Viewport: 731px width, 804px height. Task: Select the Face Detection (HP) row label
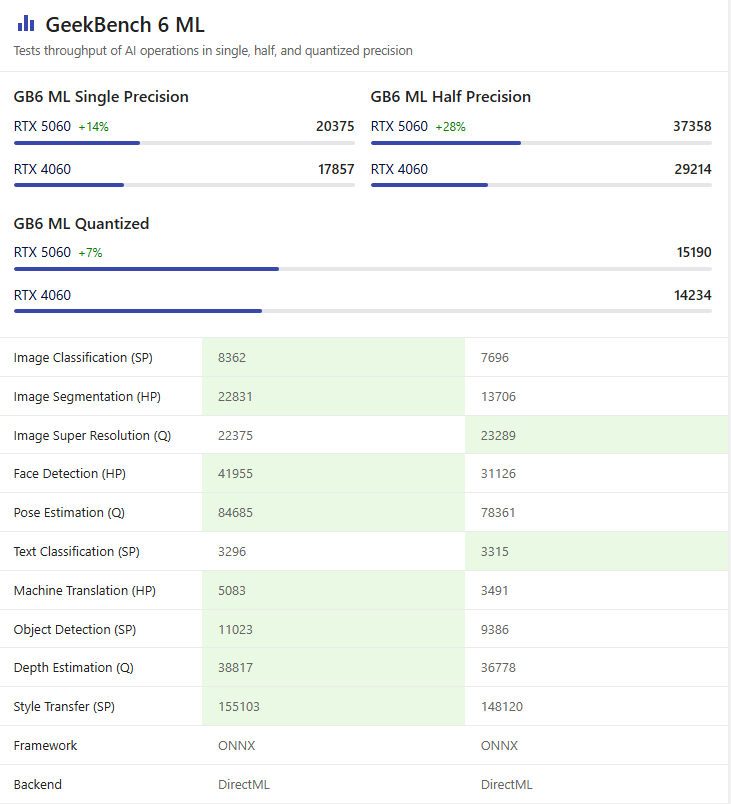(x=70, y=474)
